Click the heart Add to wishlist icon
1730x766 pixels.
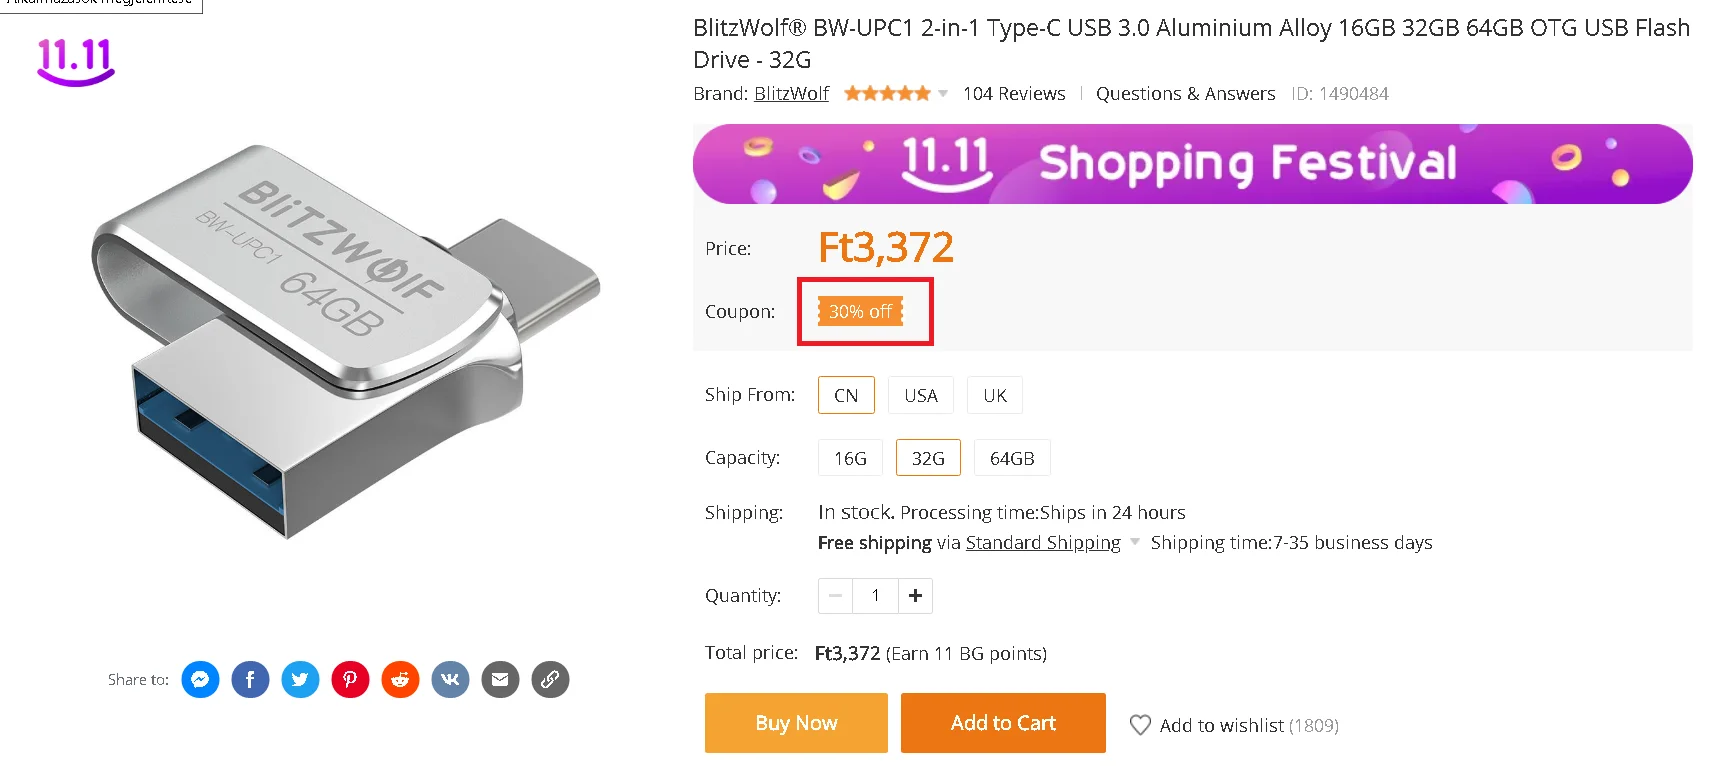[1140, 725]
